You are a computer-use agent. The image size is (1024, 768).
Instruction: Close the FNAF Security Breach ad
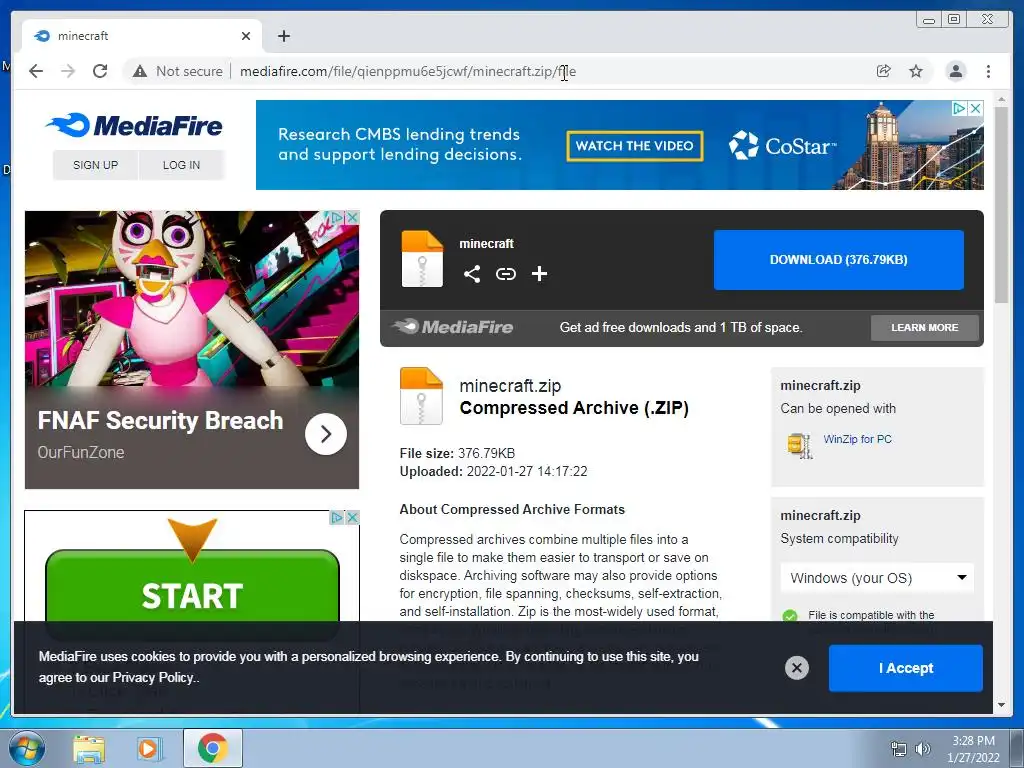tap(352, 217)
